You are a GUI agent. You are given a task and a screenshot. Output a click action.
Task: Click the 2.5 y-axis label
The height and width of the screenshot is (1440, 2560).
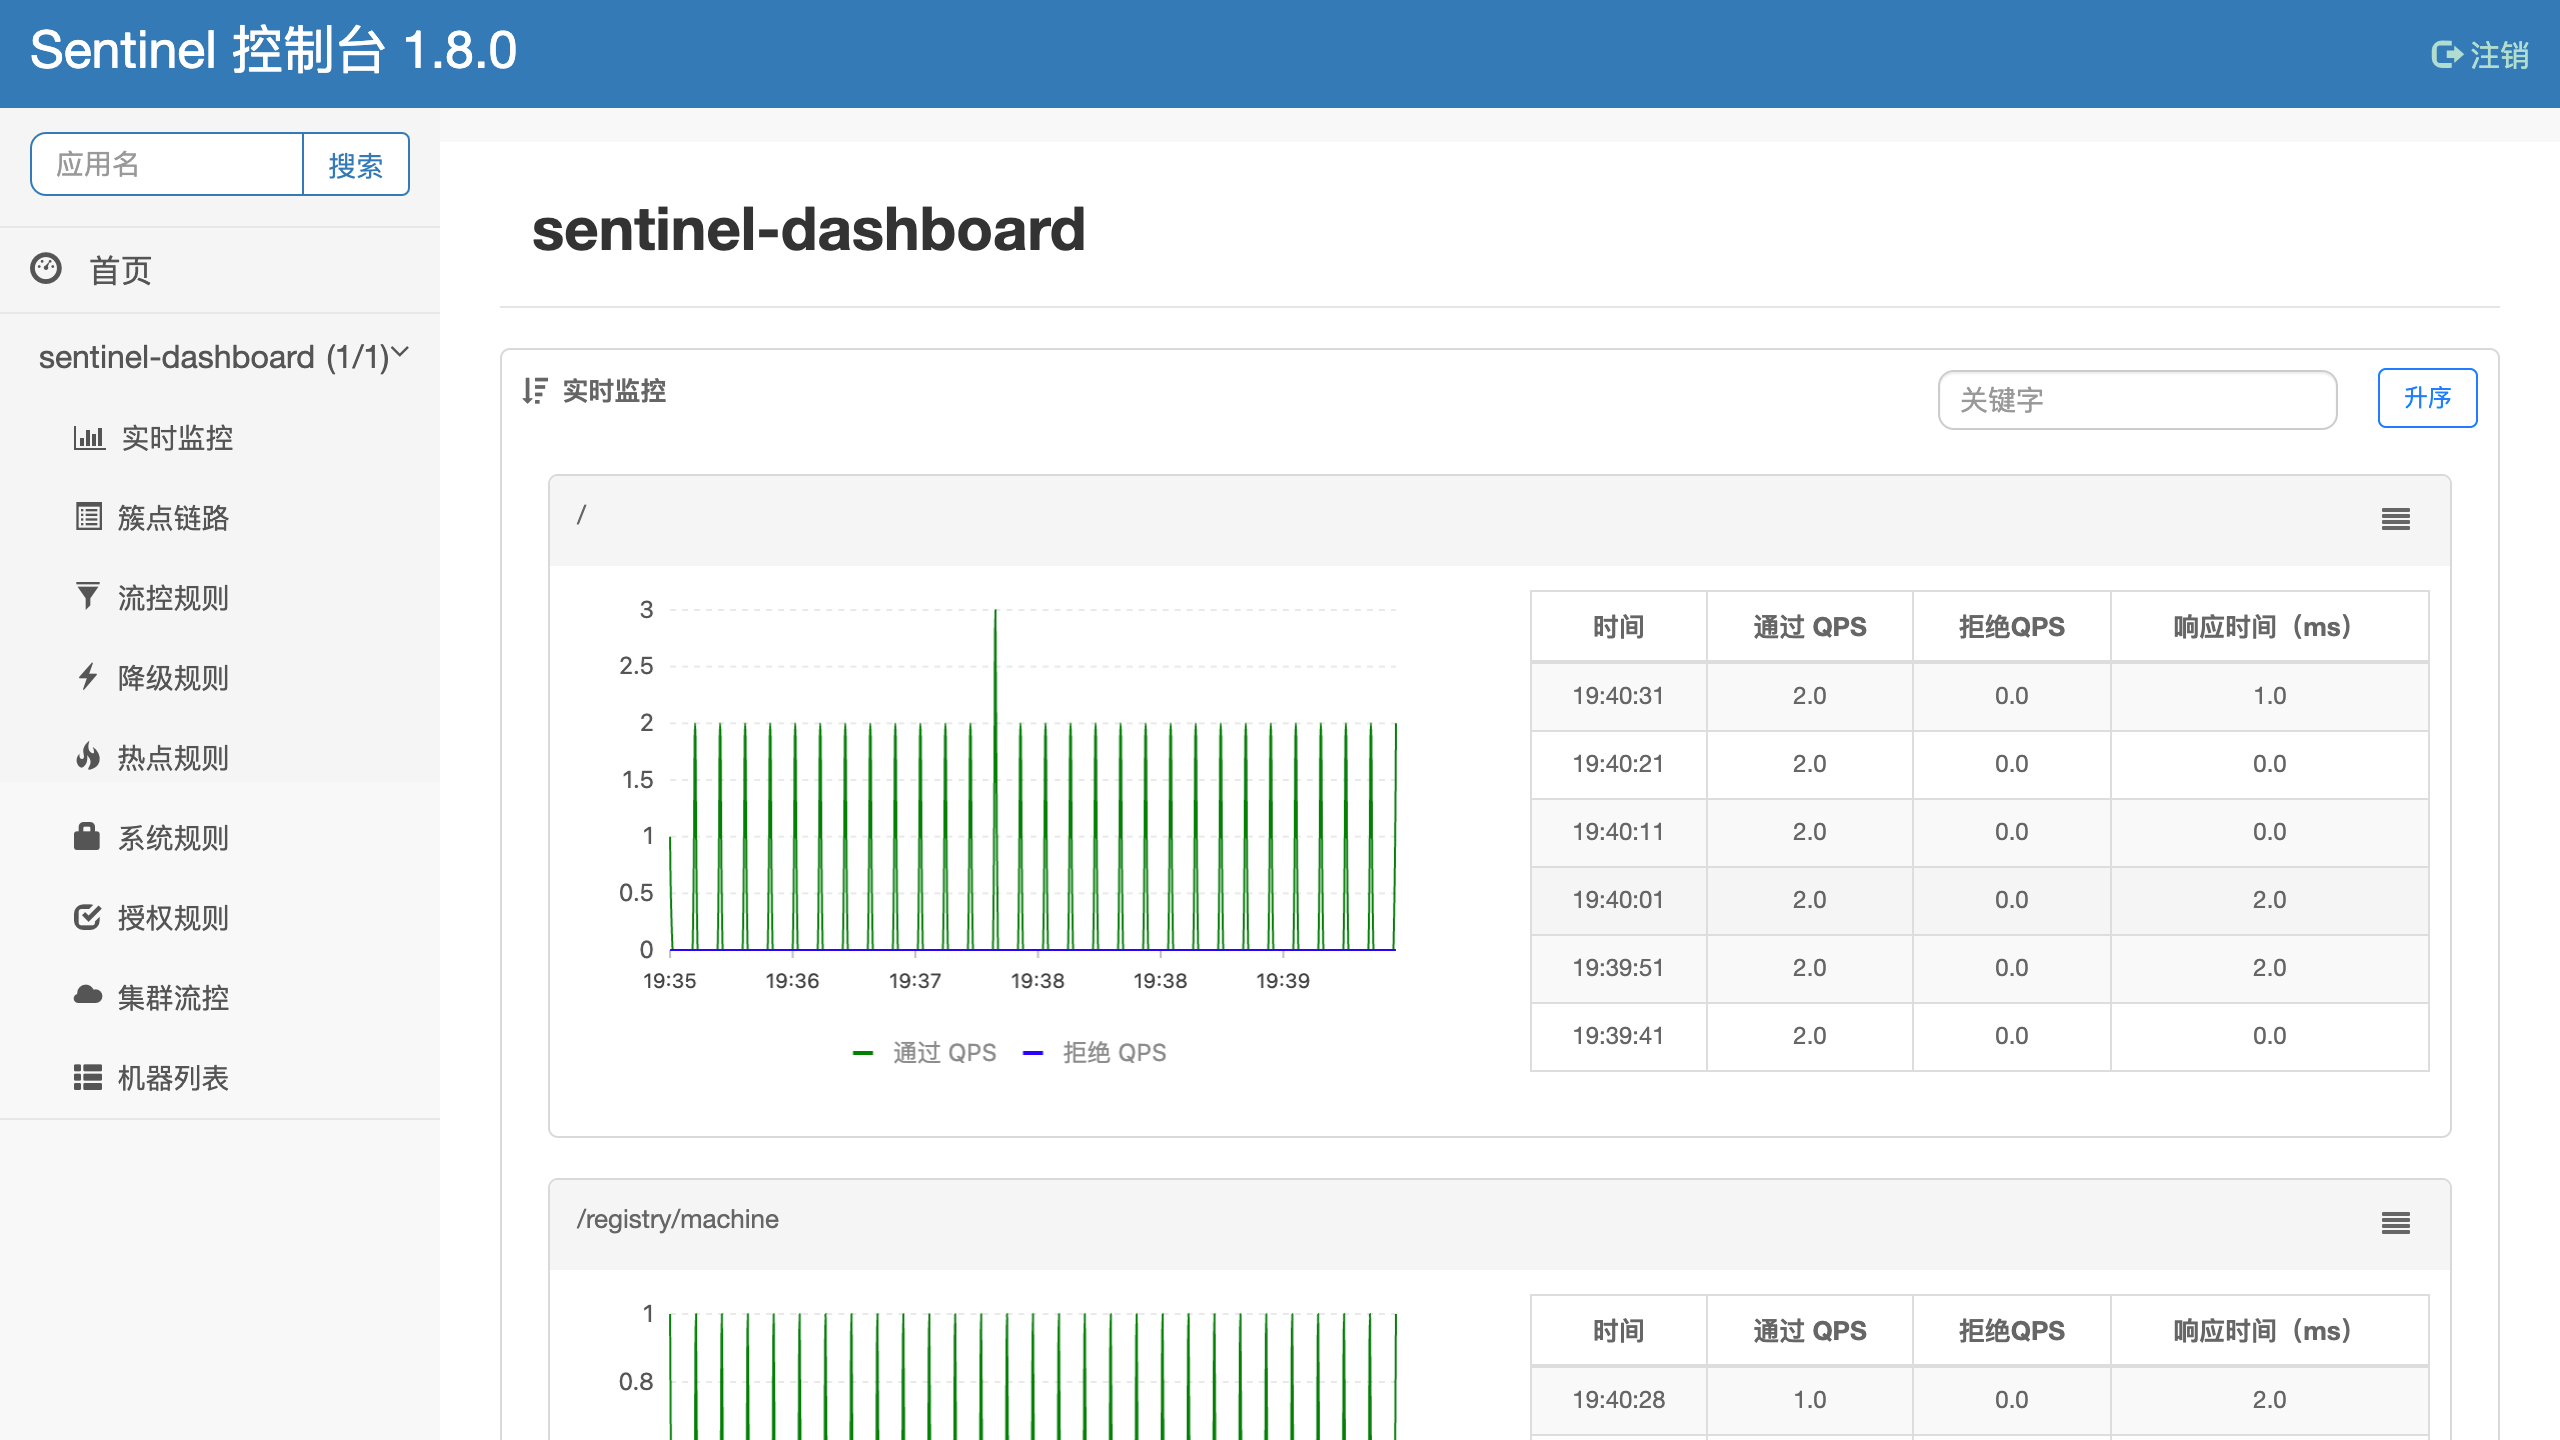pos(636,666)
